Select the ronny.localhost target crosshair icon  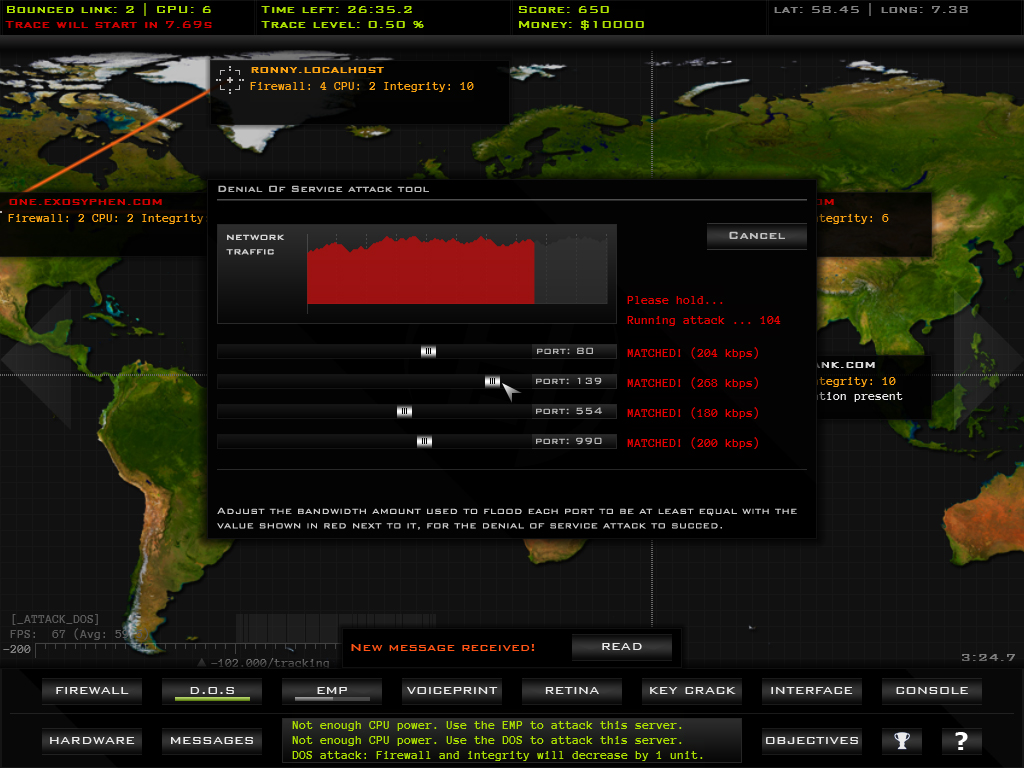coord(230,80)
